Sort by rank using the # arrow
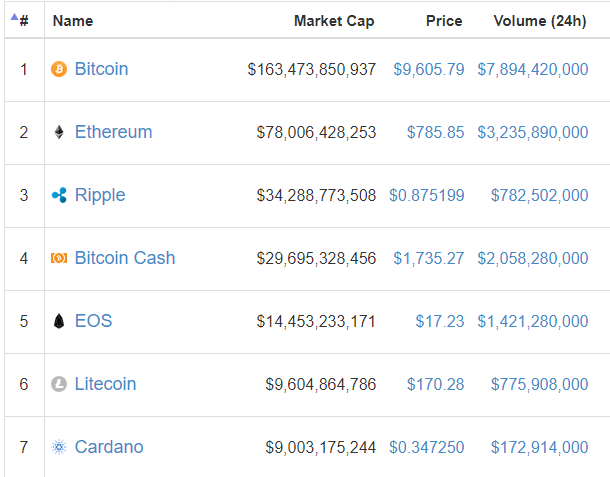 click(19, 19)
